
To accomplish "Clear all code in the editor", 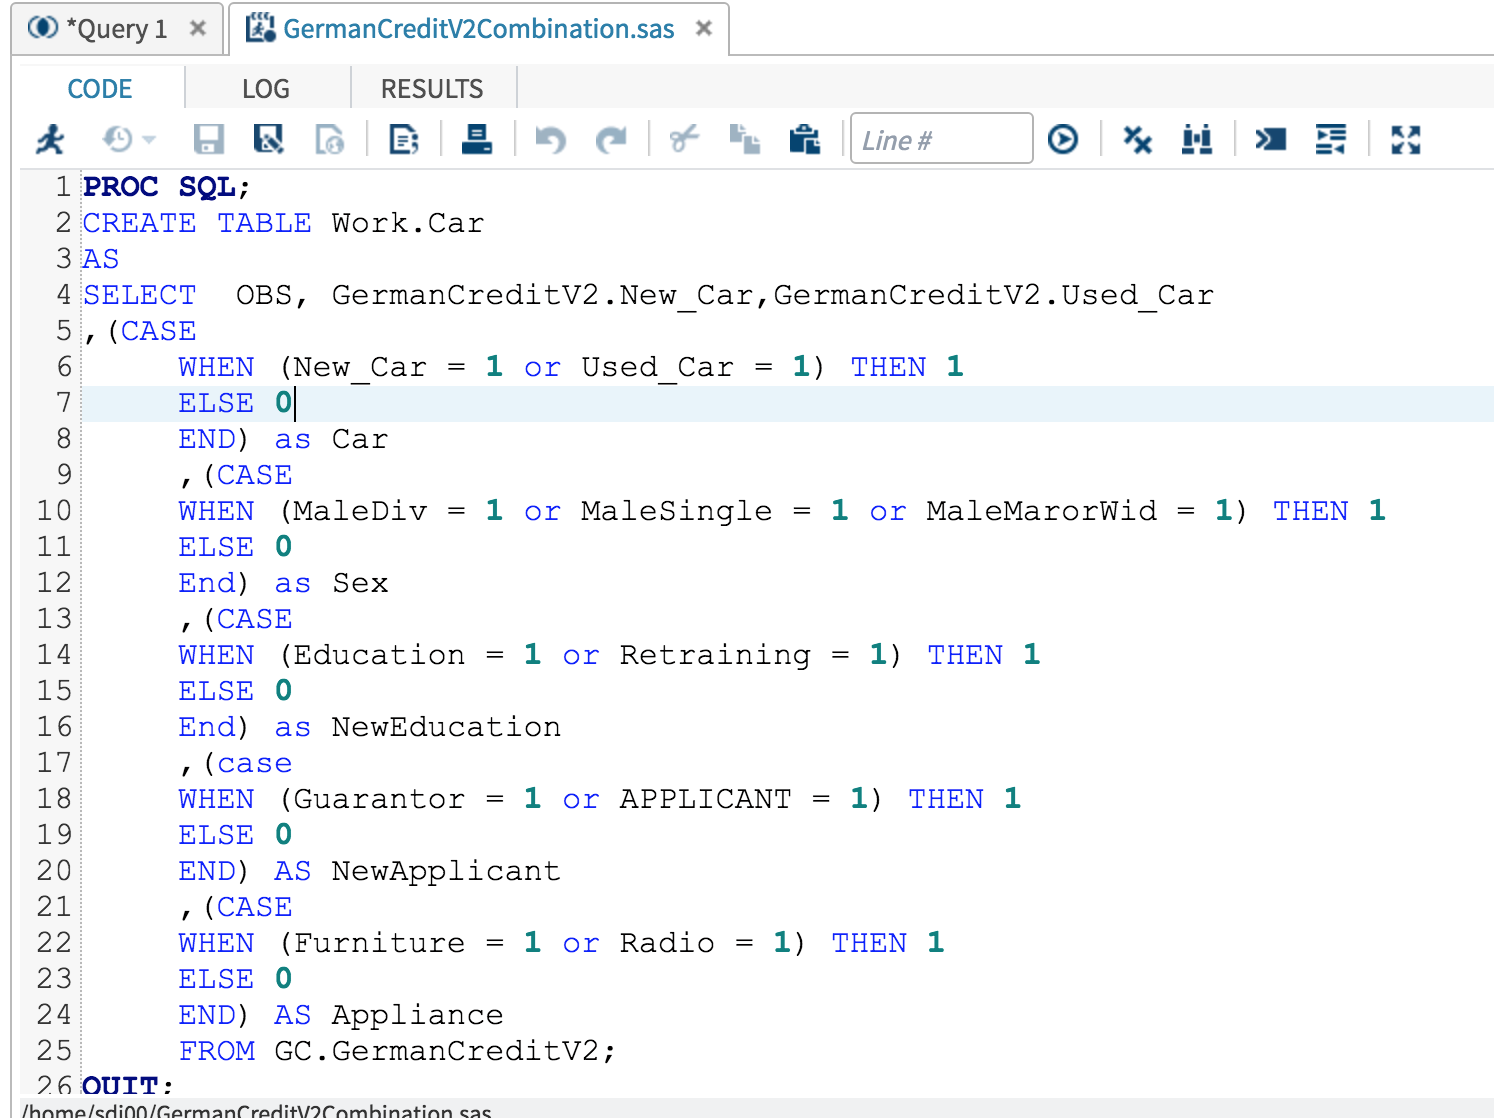I will coord(1137,139).
